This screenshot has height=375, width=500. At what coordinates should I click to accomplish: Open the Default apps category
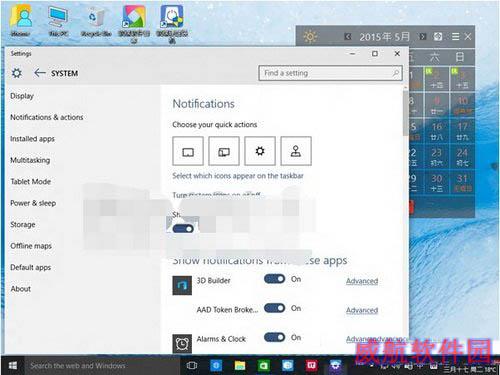point(31,267)
